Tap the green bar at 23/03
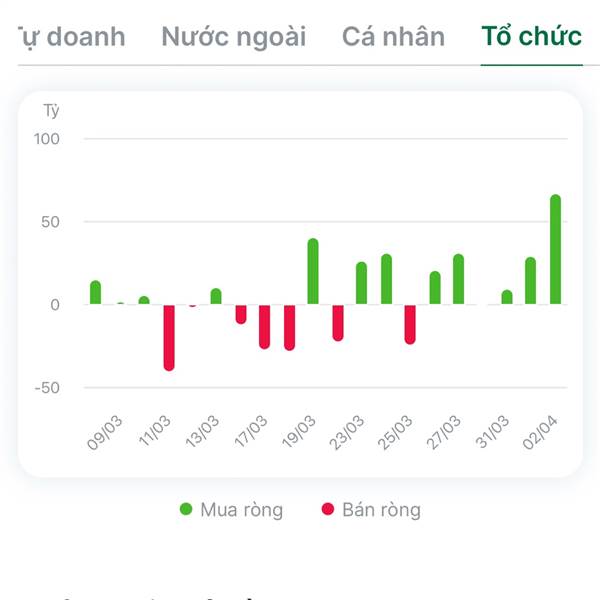Viewport: 600px width, 600px height. point(361,284)
